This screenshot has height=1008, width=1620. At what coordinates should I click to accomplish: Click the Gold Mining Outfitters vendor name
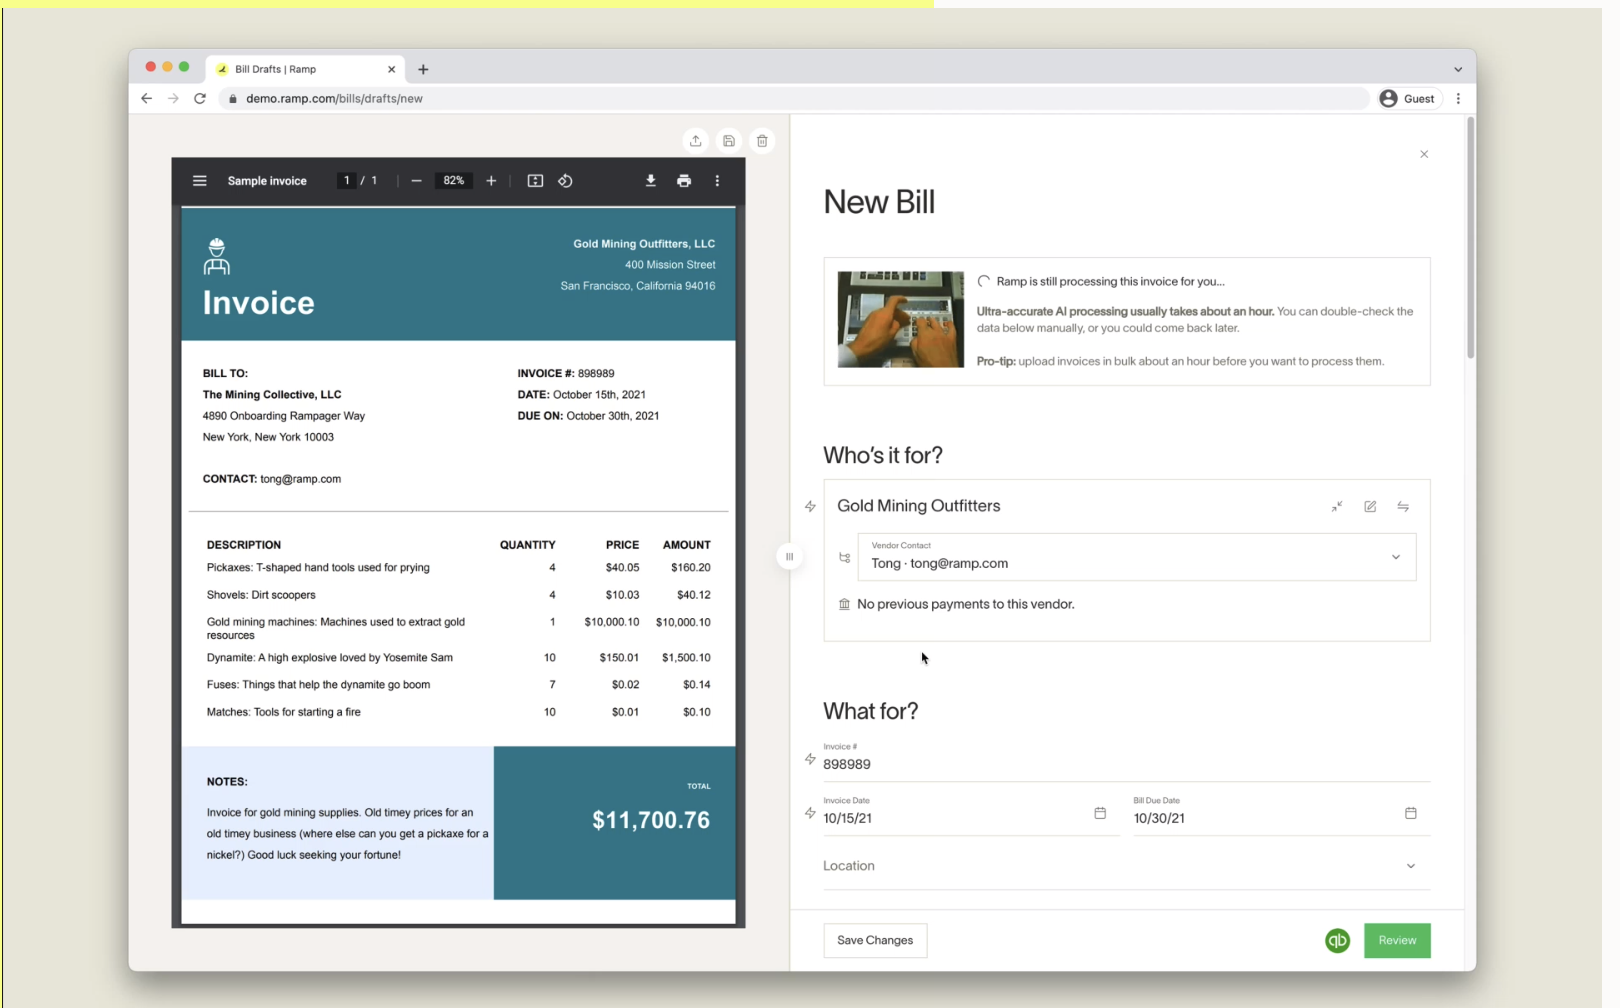[x=918, y=506]
